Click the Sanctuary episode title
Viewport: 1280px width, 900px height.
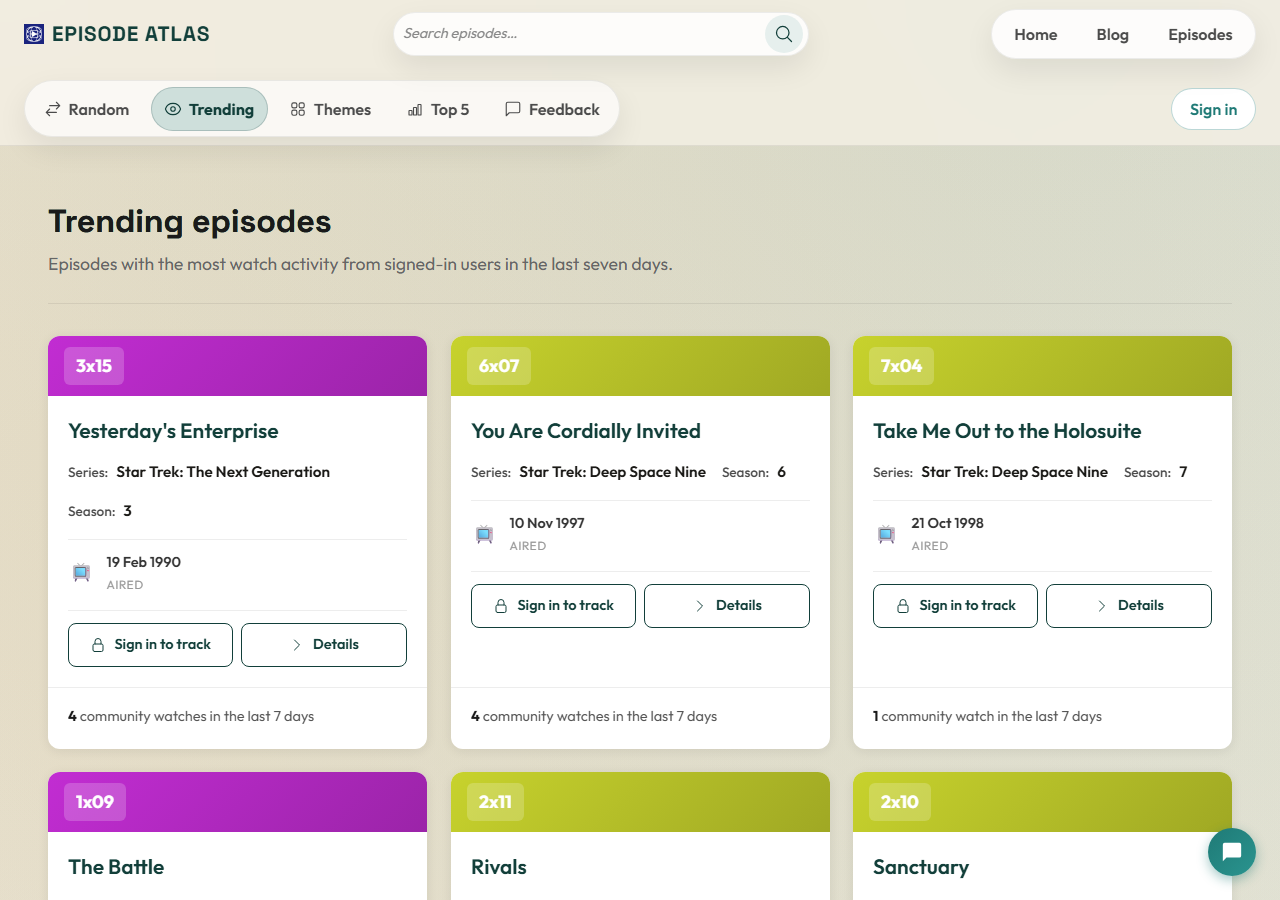(x=921, y=867)
